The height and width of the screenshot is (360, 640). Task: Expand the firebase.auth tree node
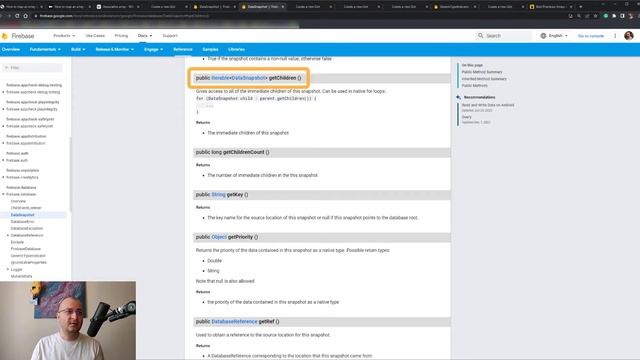tap(3, 160)
